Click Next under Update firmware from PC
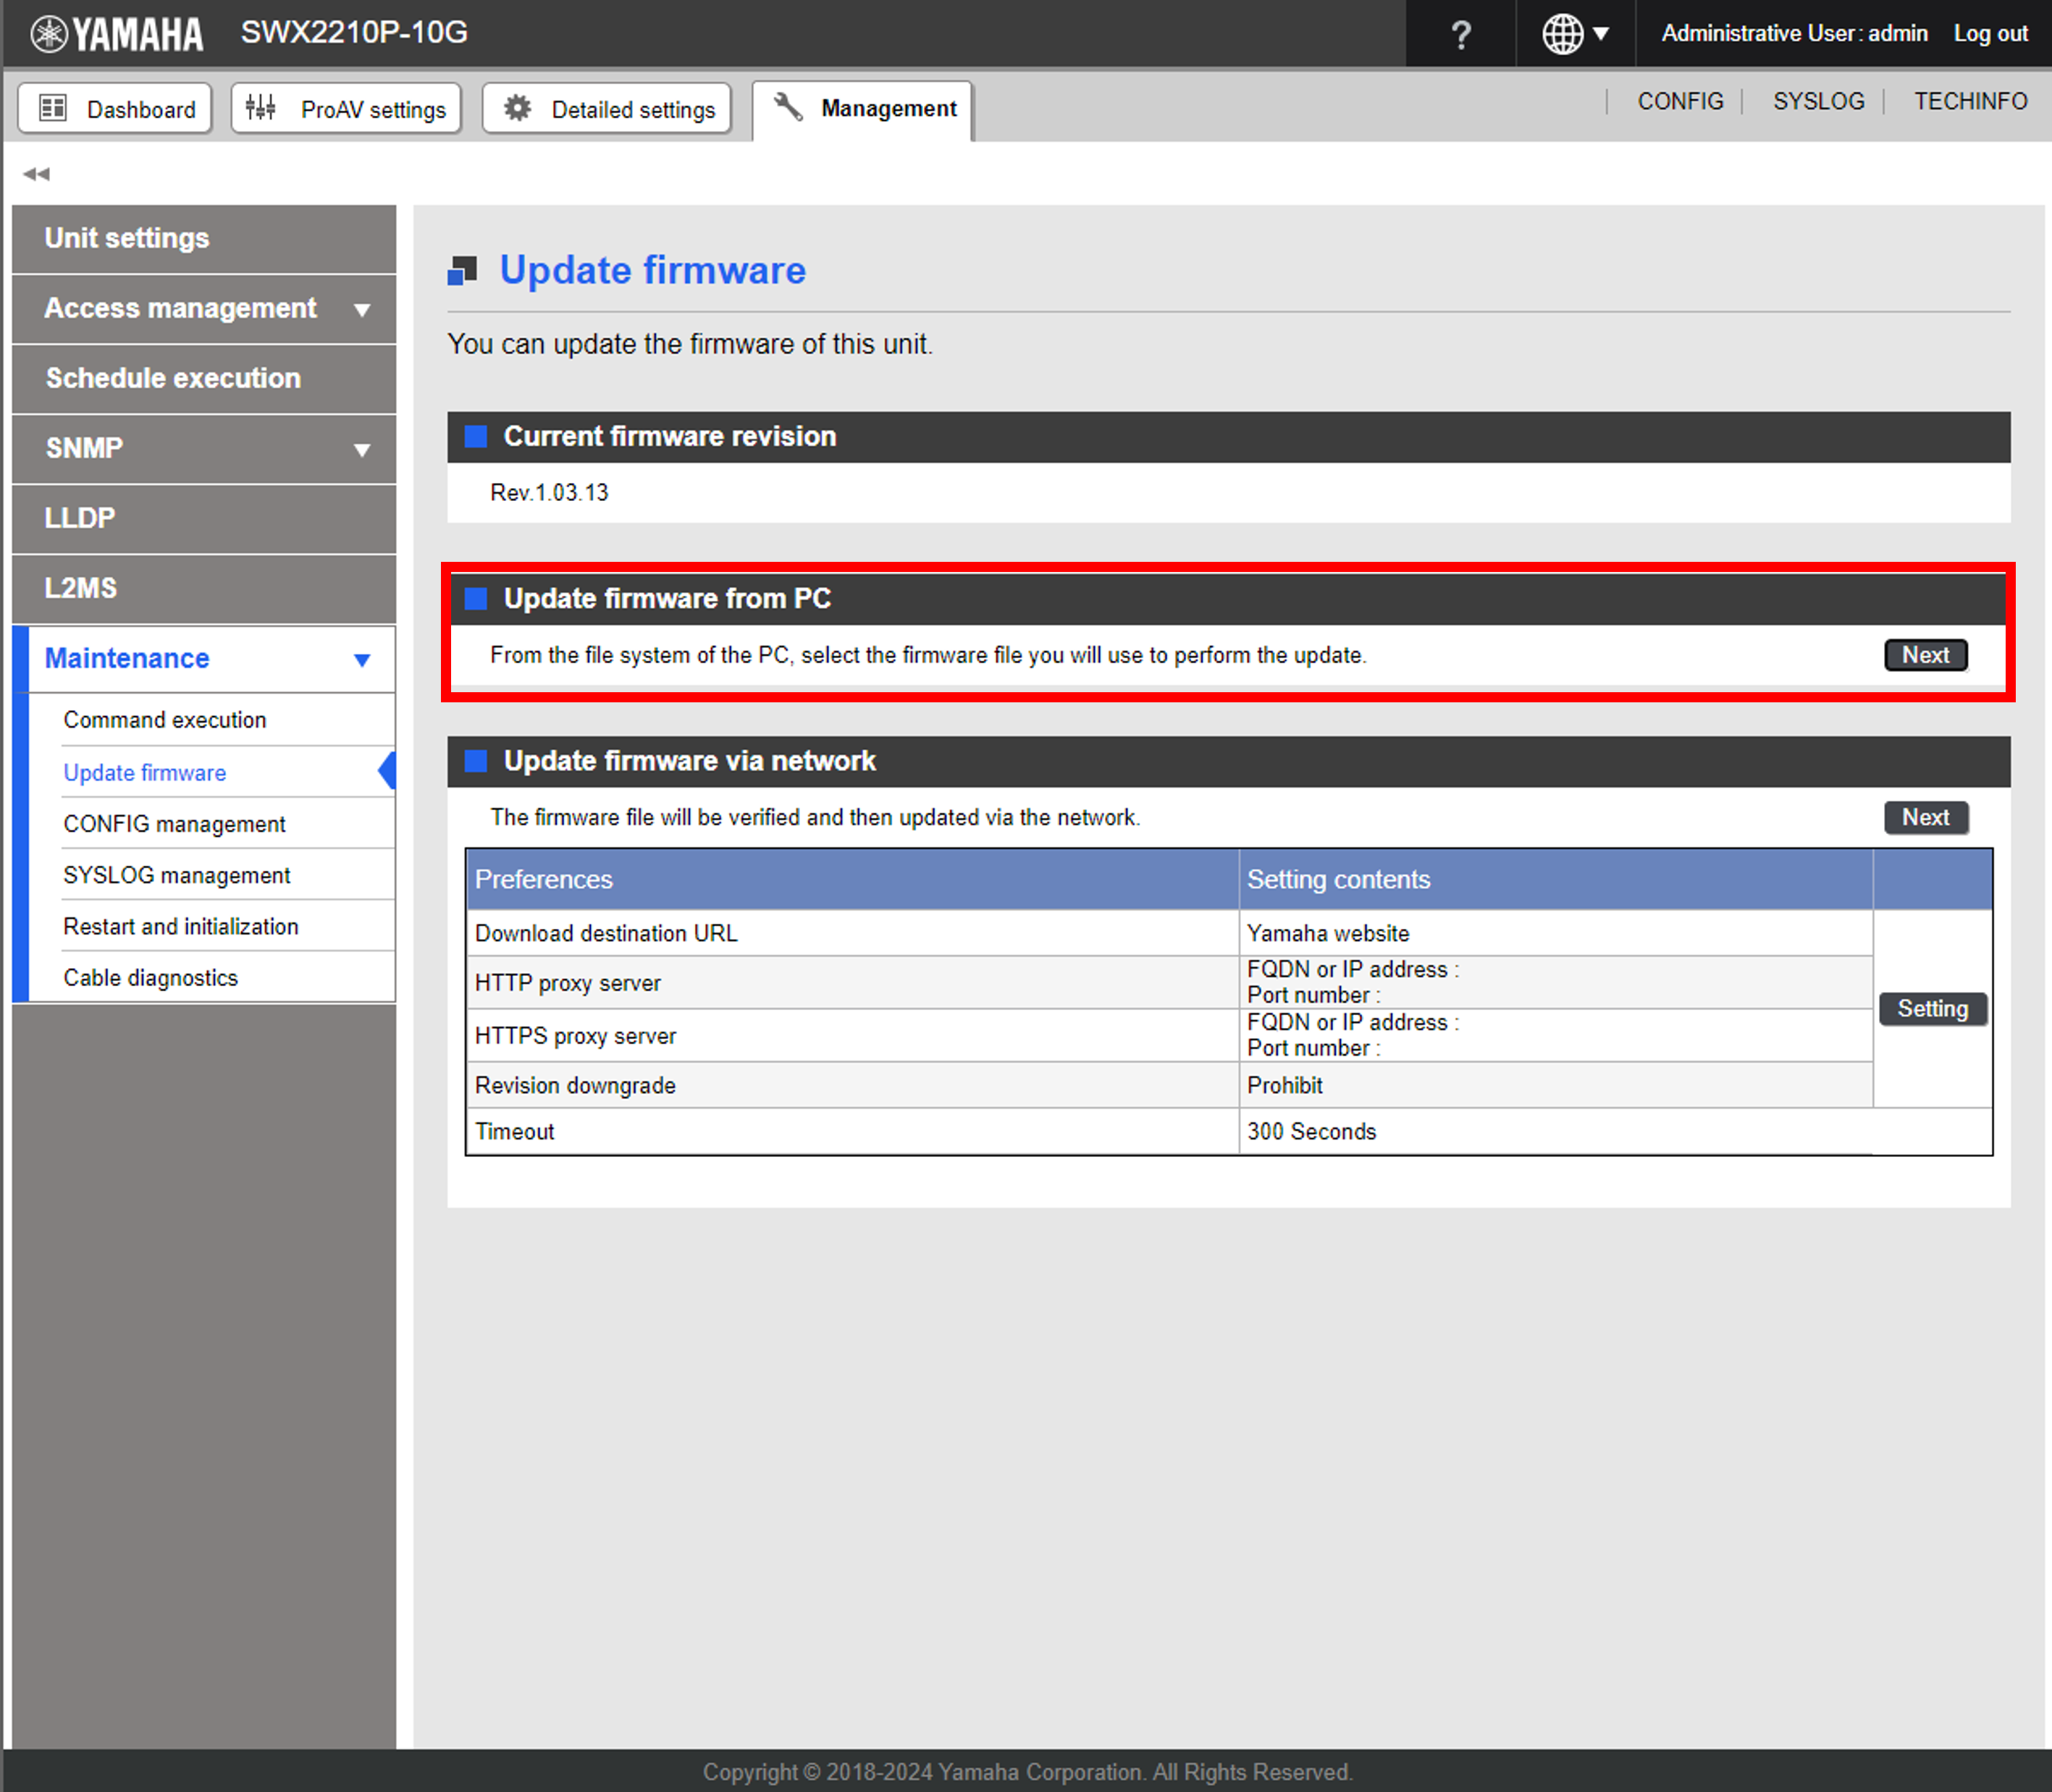 (1925, 655)
